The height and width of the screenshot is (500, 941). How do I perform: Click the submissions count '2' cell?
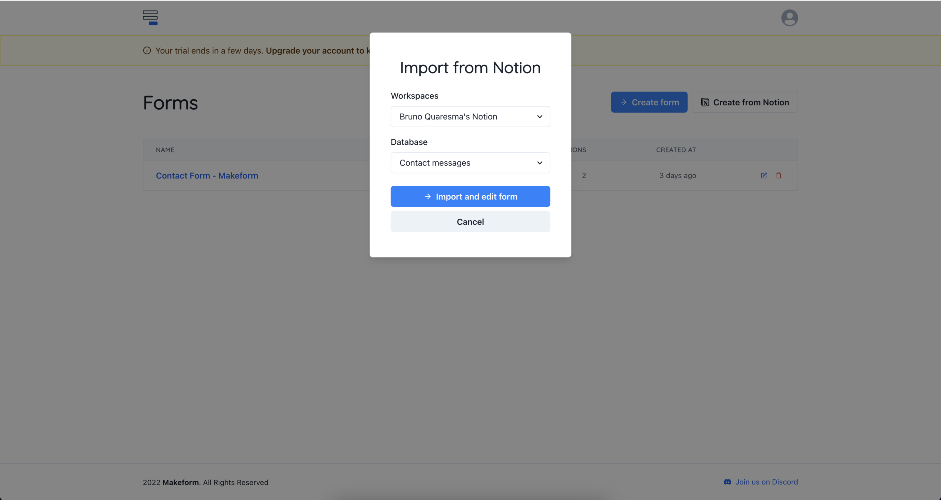pos(584,176)
